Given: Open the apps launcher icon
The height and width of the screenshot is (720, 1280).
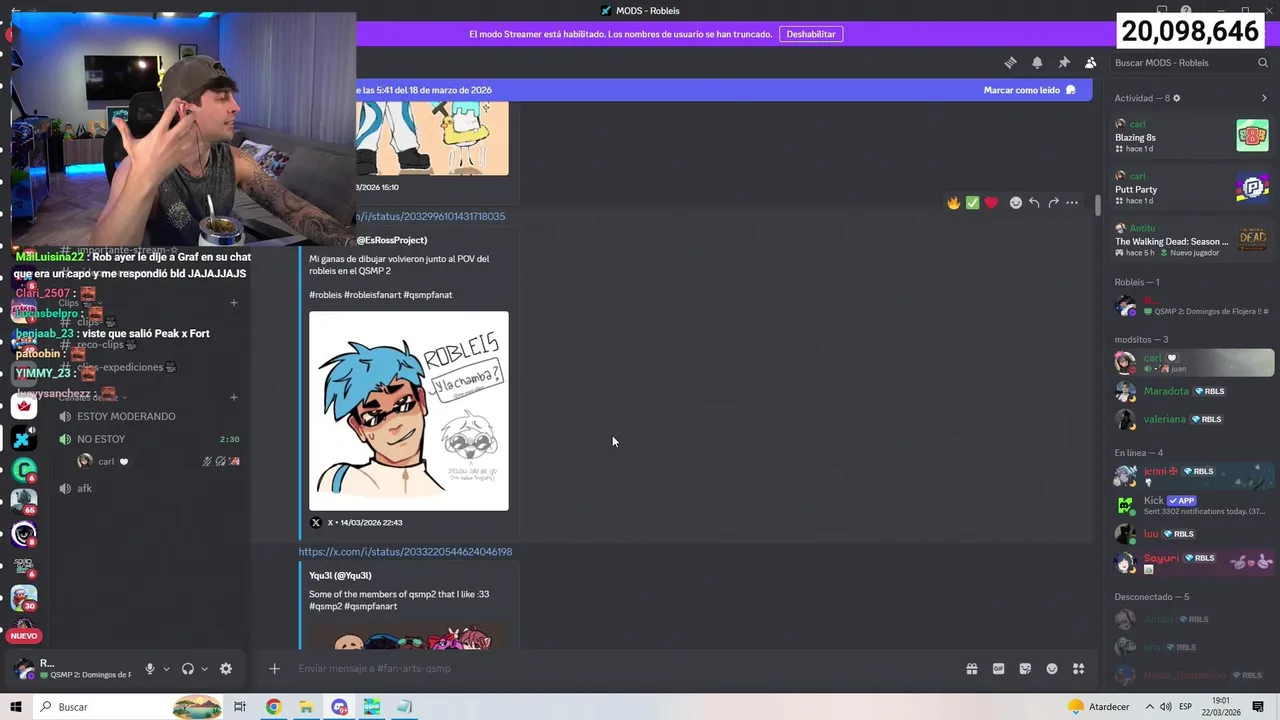Looking at the screenshot, I should pyautogui.click(x=1079, y=669).
